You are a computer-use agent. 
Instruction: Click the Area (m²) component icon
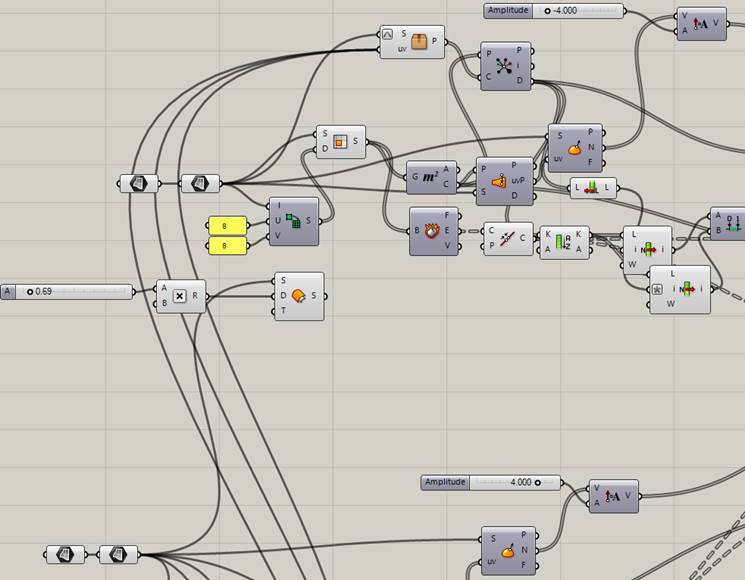(x=431, y=177)
